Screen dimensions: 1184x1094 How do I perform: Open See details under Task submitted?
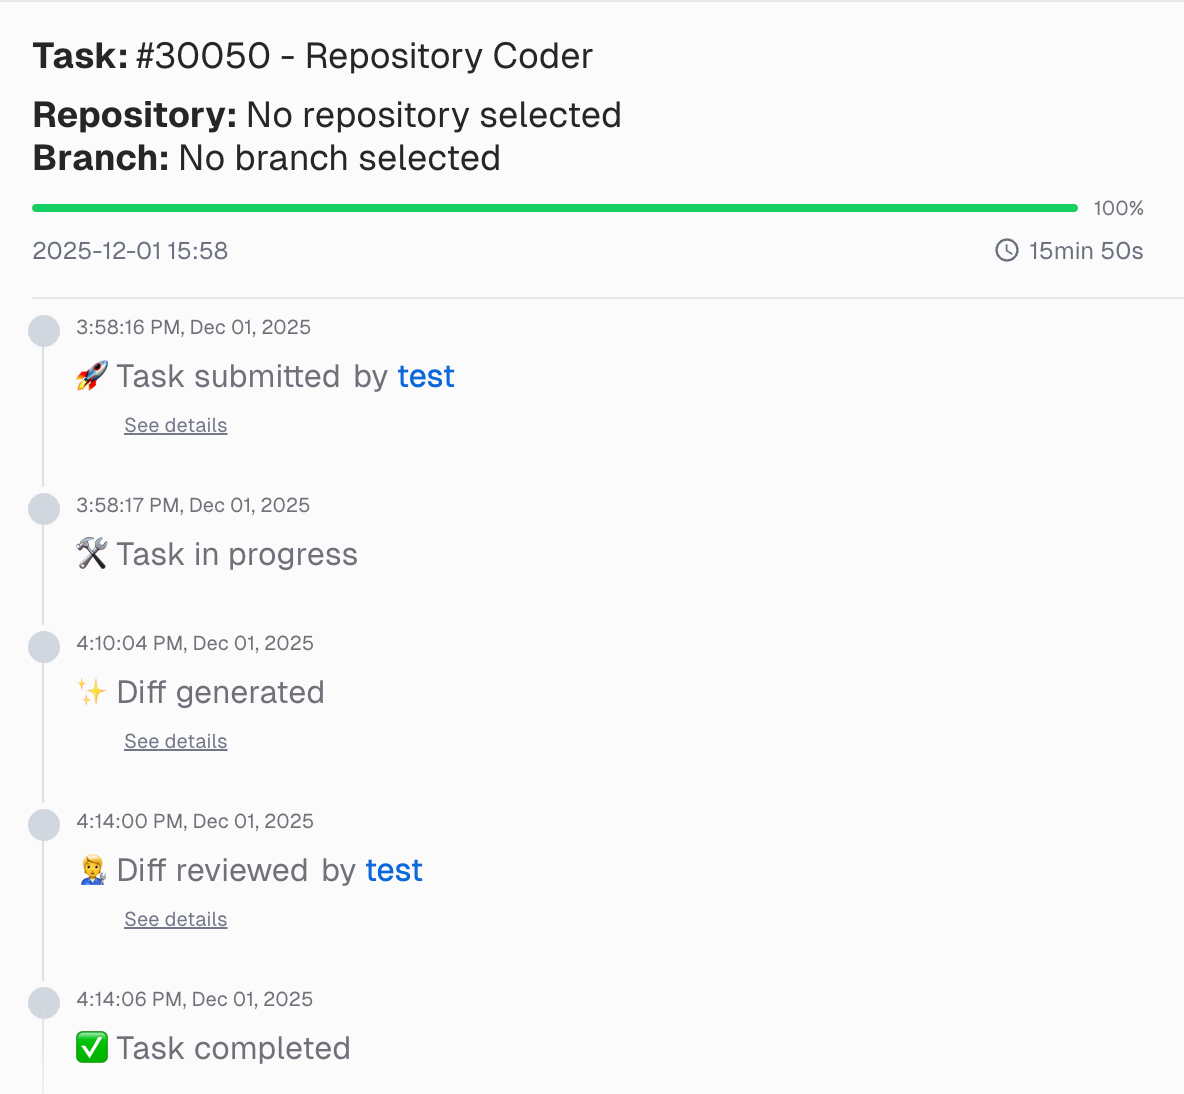click(x=175, y=424)
